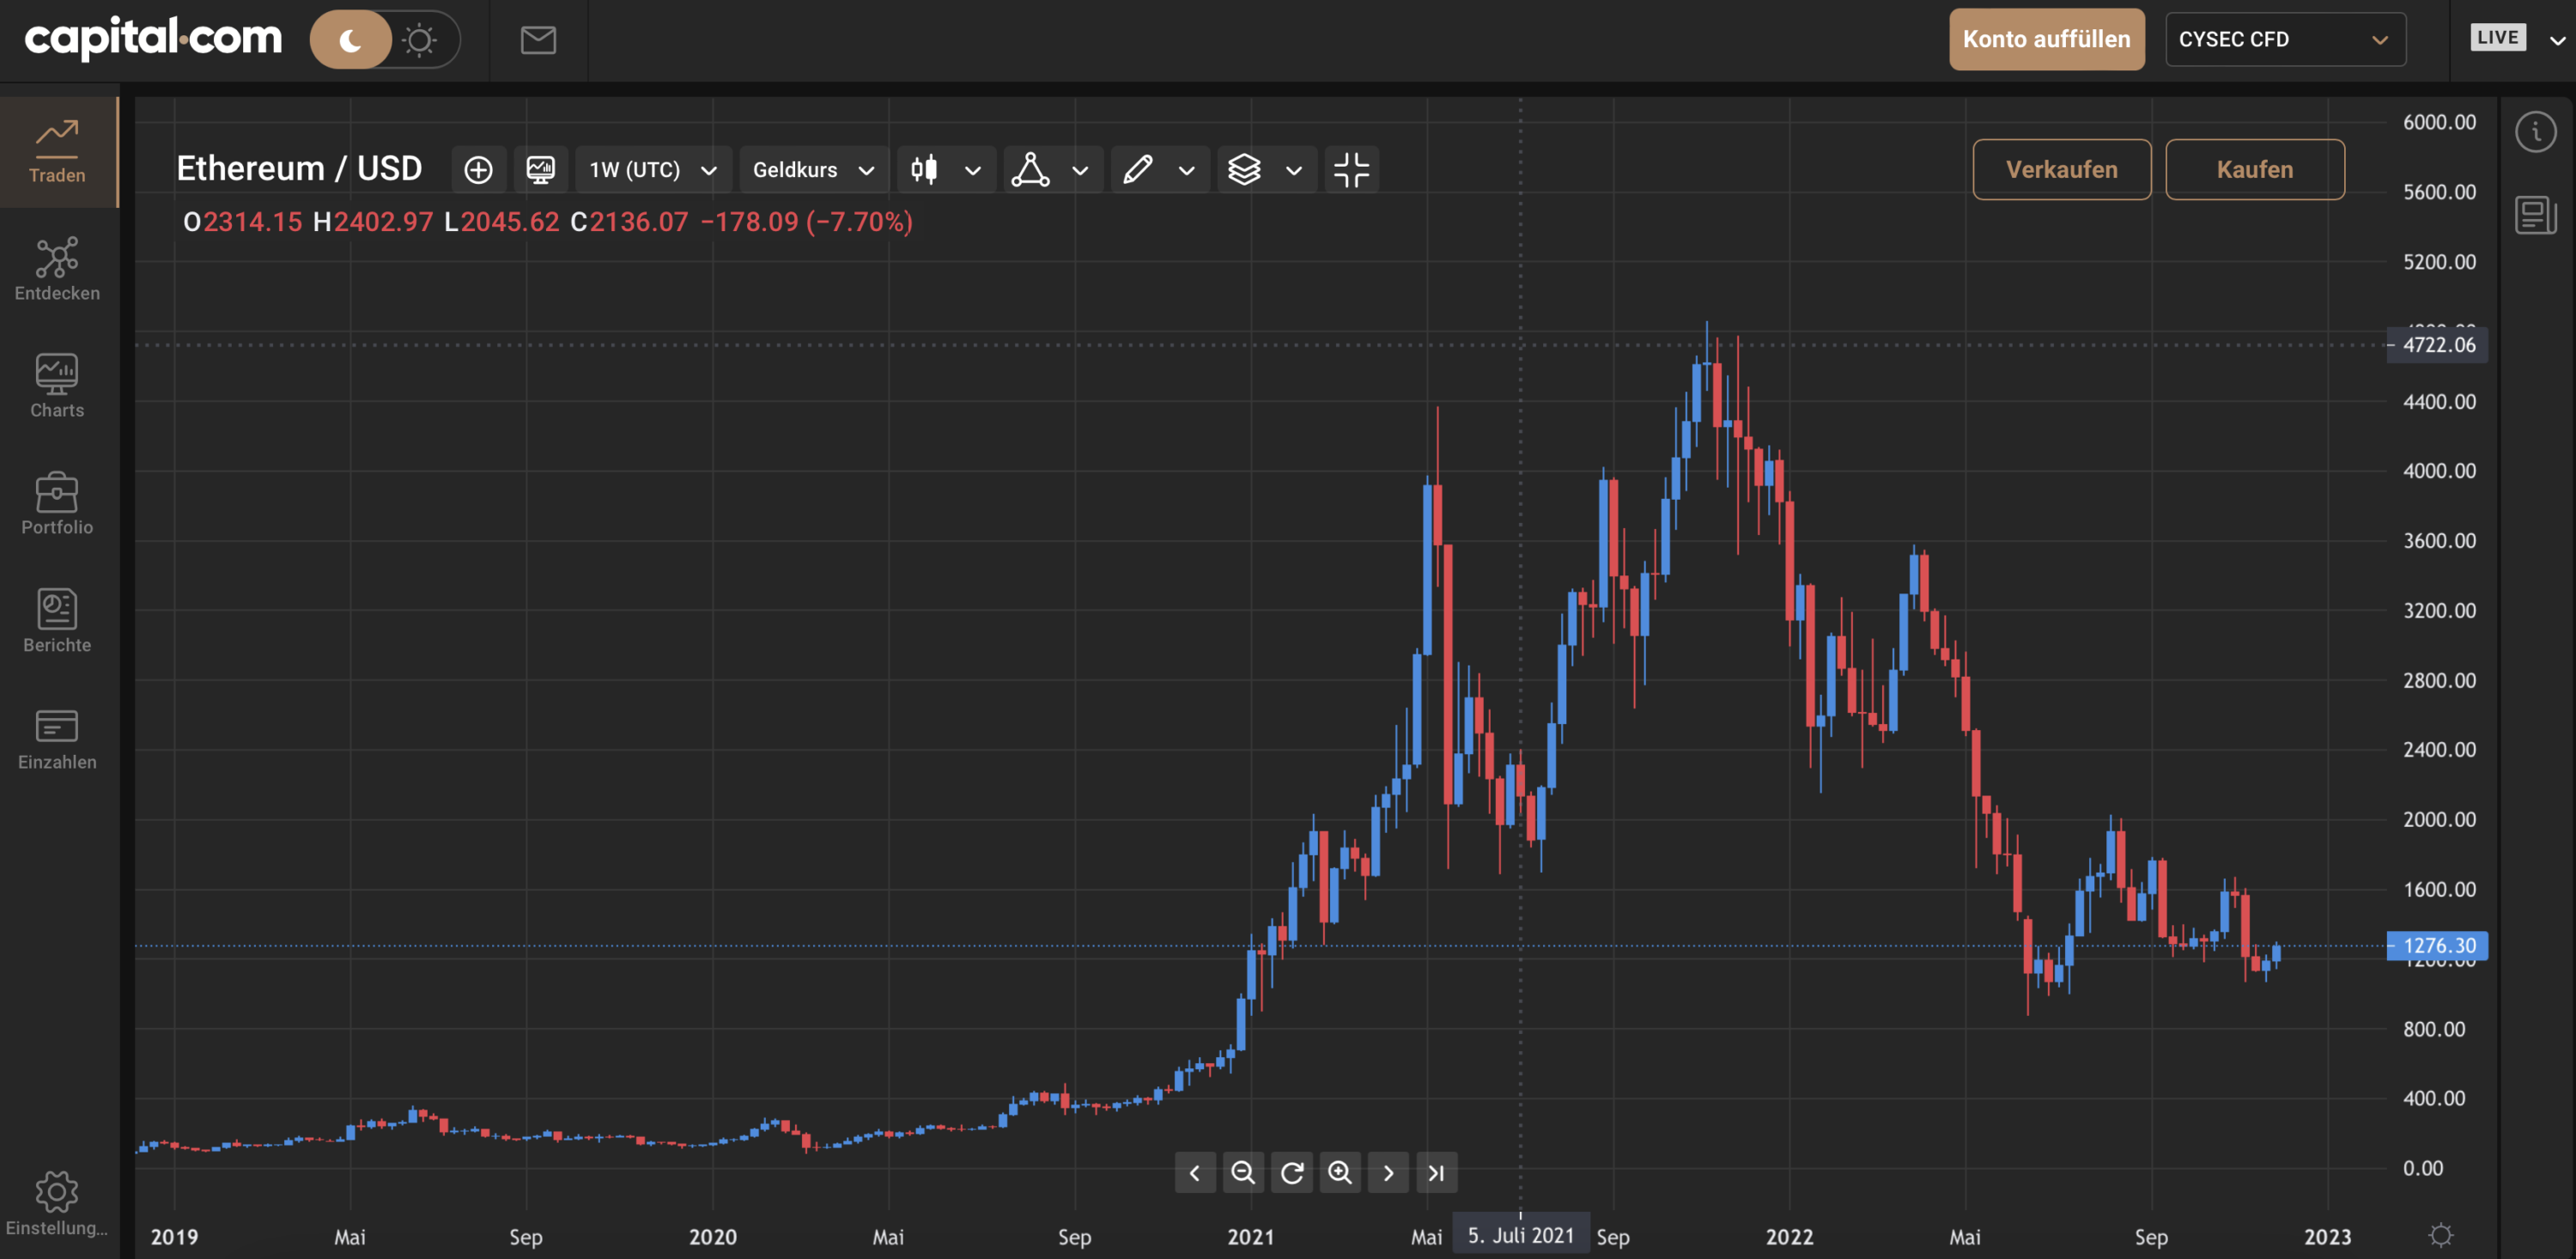Screen dimensions: 2576x1259
Task: Open the mail inbox icon
Action: click(538, 40)
